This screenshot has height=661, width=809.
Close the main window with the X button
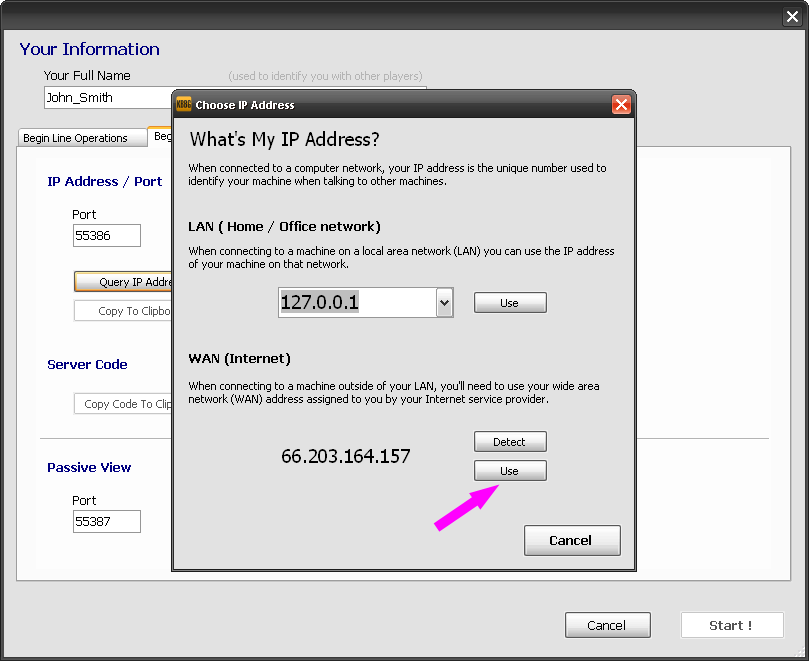click(792, 16)
